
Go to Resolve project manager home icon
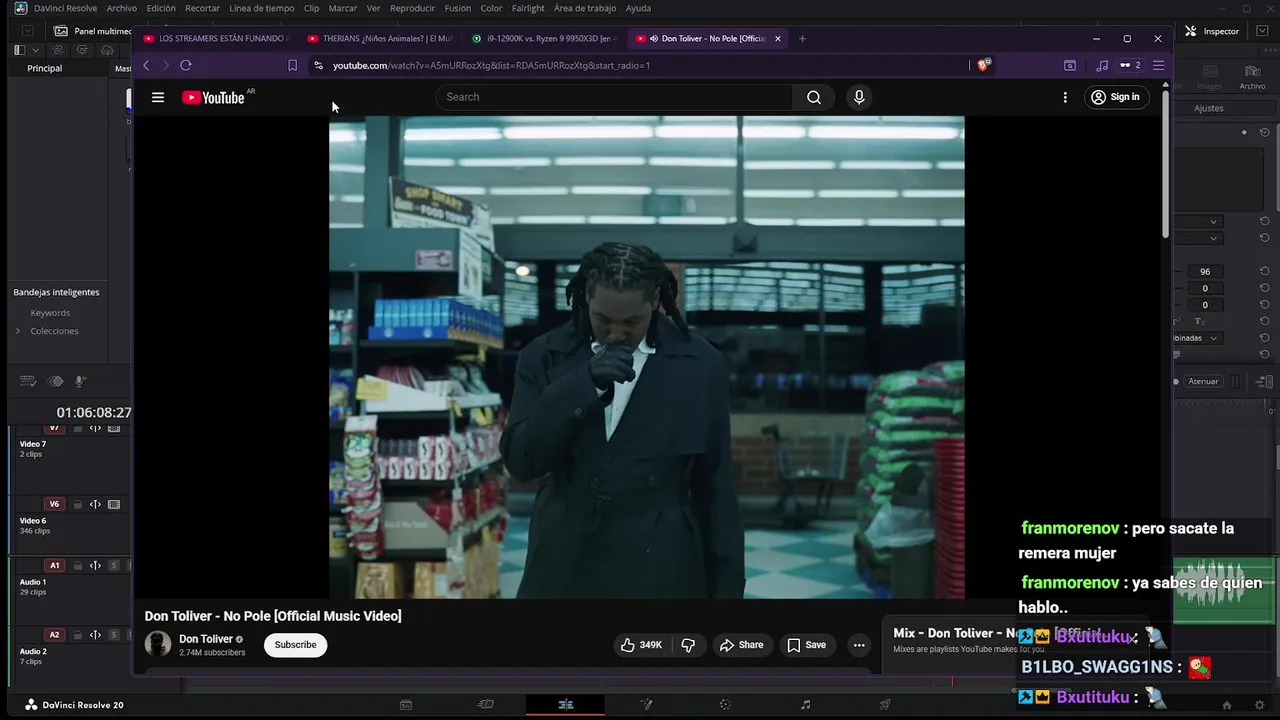1227,705
